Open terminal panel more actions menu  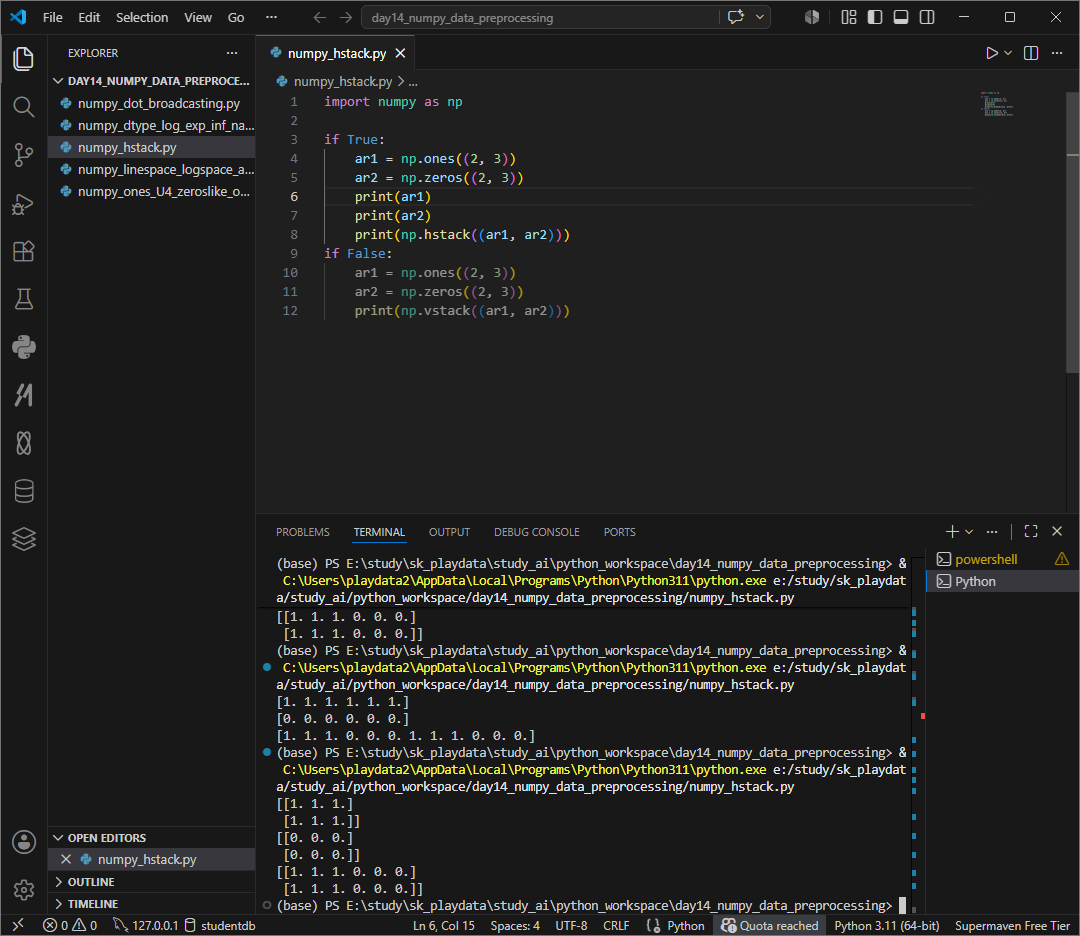[992, 531]
